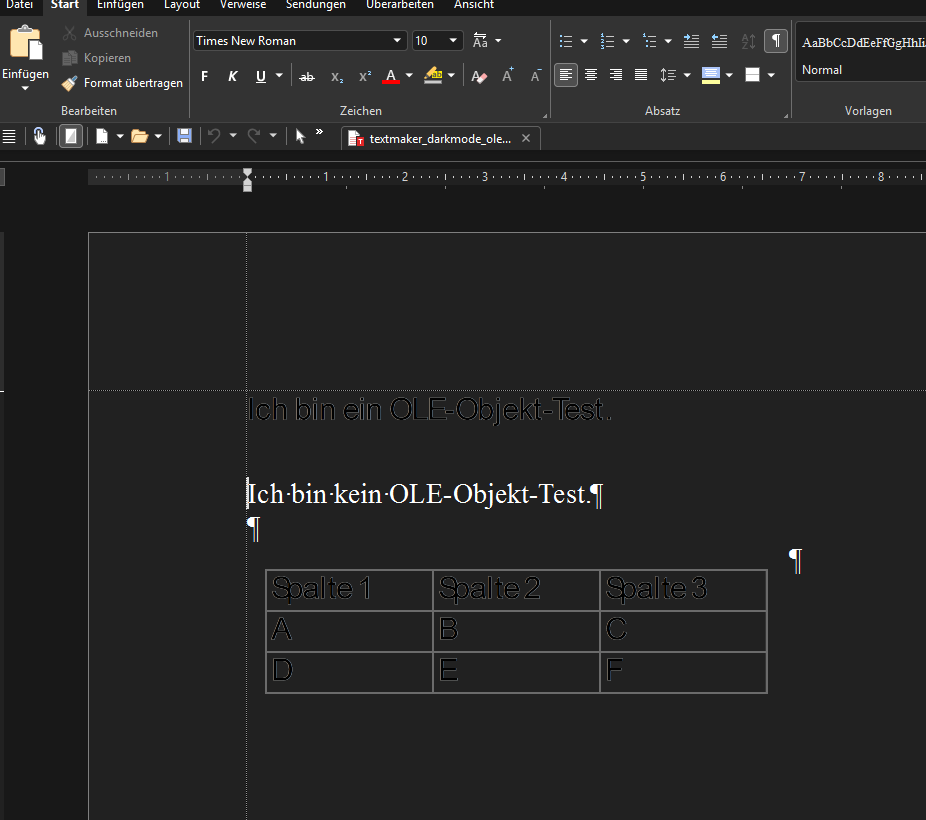Expand the change case dropdown arrow

498,41
